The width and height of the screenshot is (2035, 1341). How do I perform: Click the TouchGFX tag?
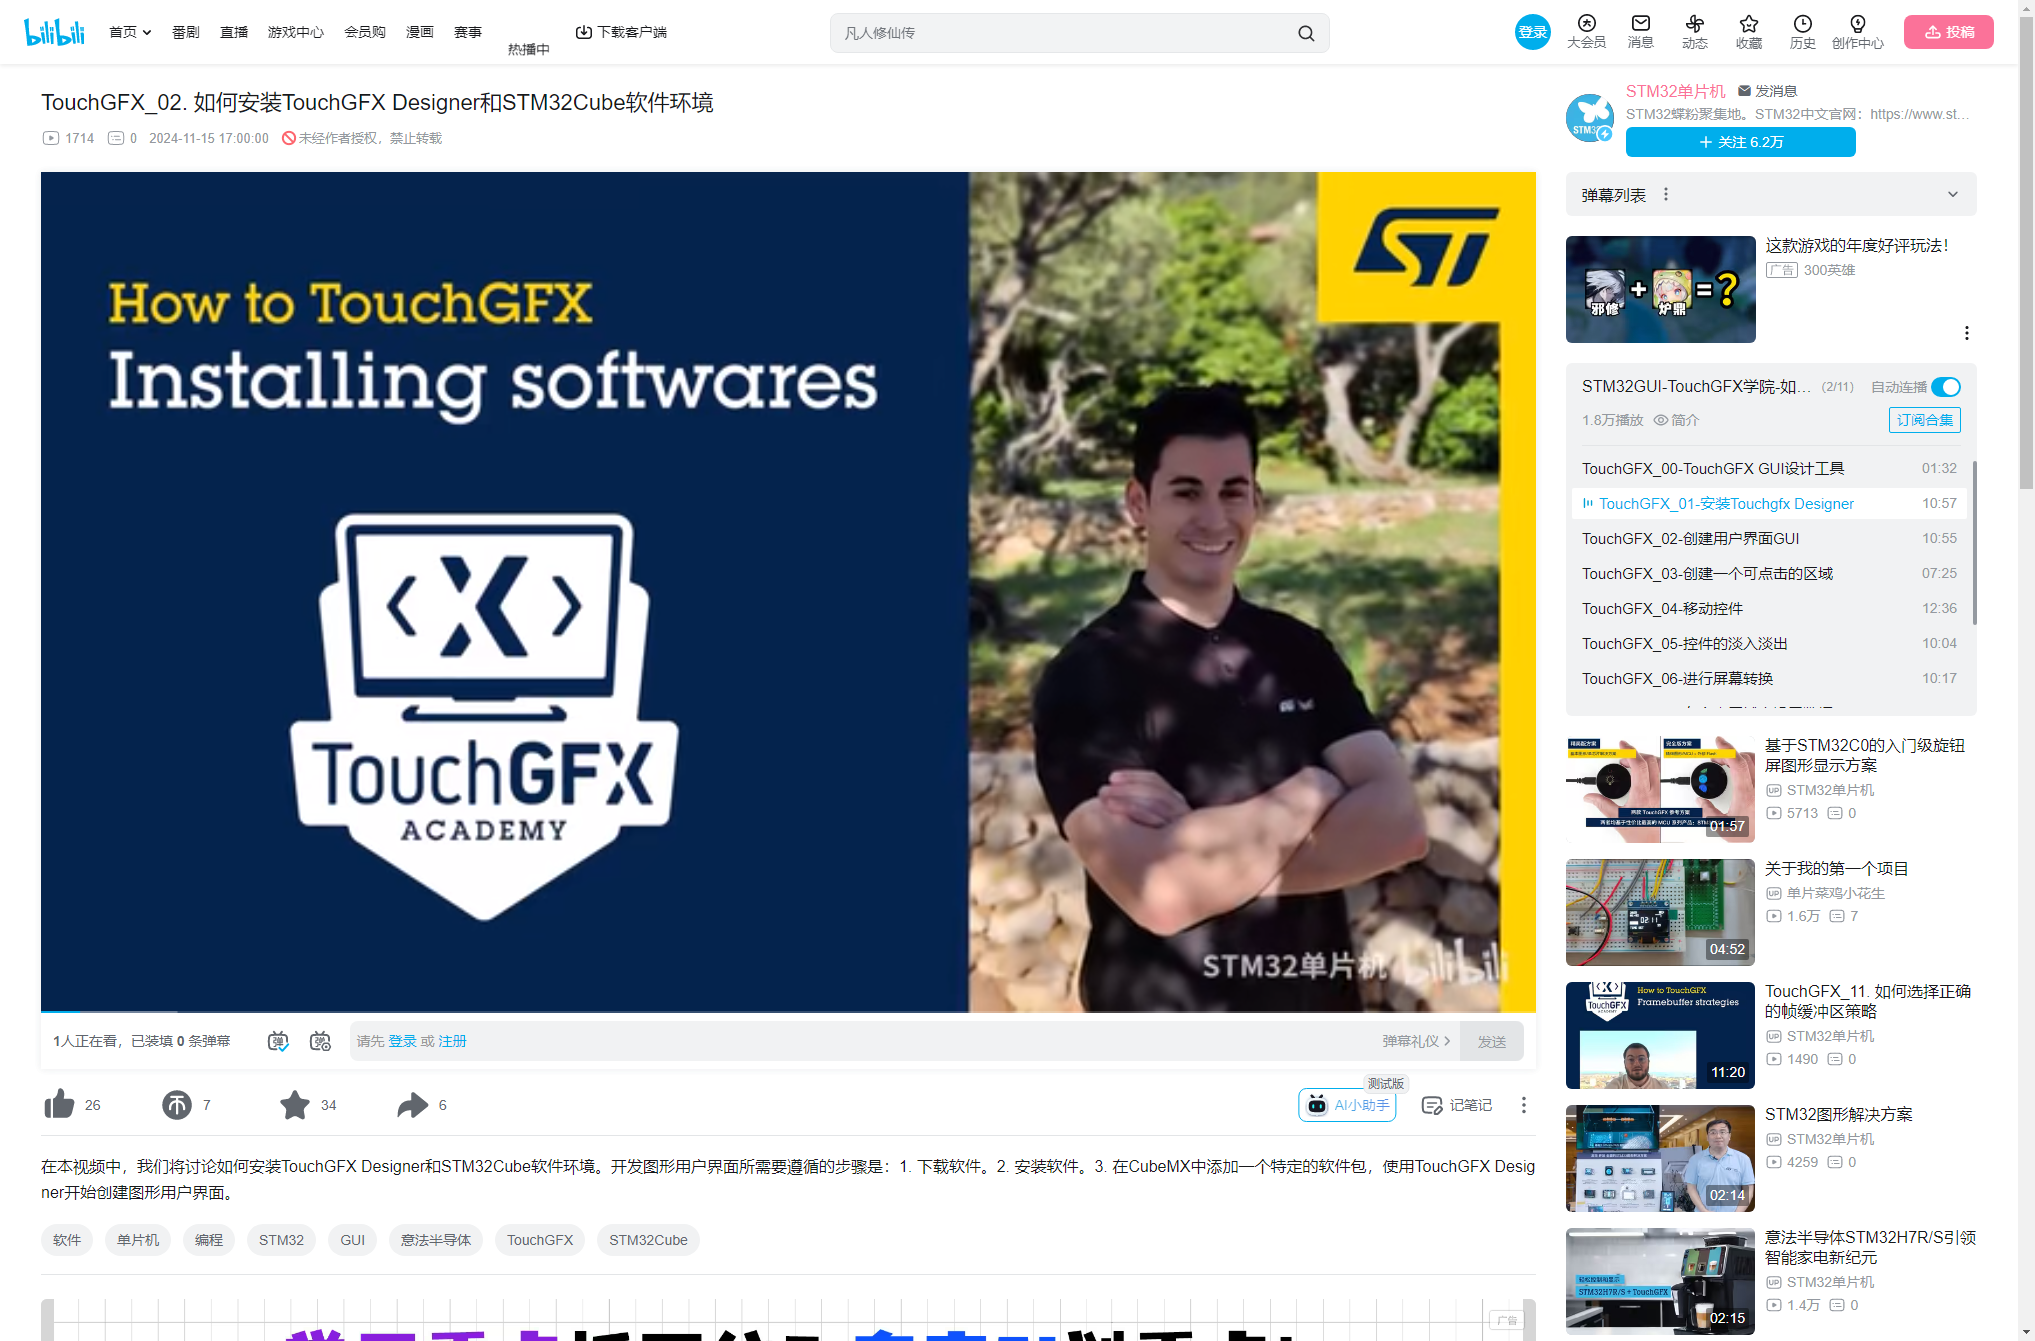tap(540, 1240)
